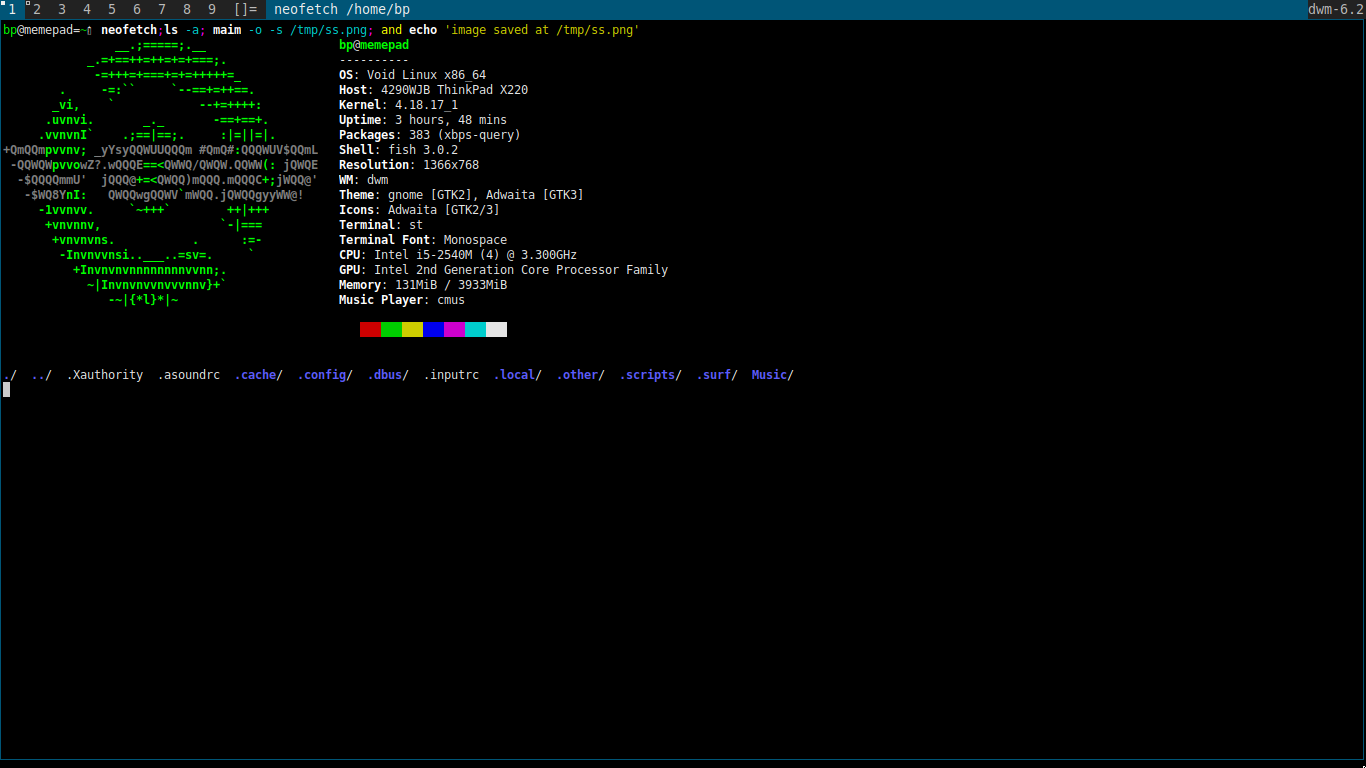The width and height of the screenshot is (1366, 768).
Task: Click the 'Theme: gnome [GTK2], Adwaita [GTK3]' line
Action: (x=461, y=195)
